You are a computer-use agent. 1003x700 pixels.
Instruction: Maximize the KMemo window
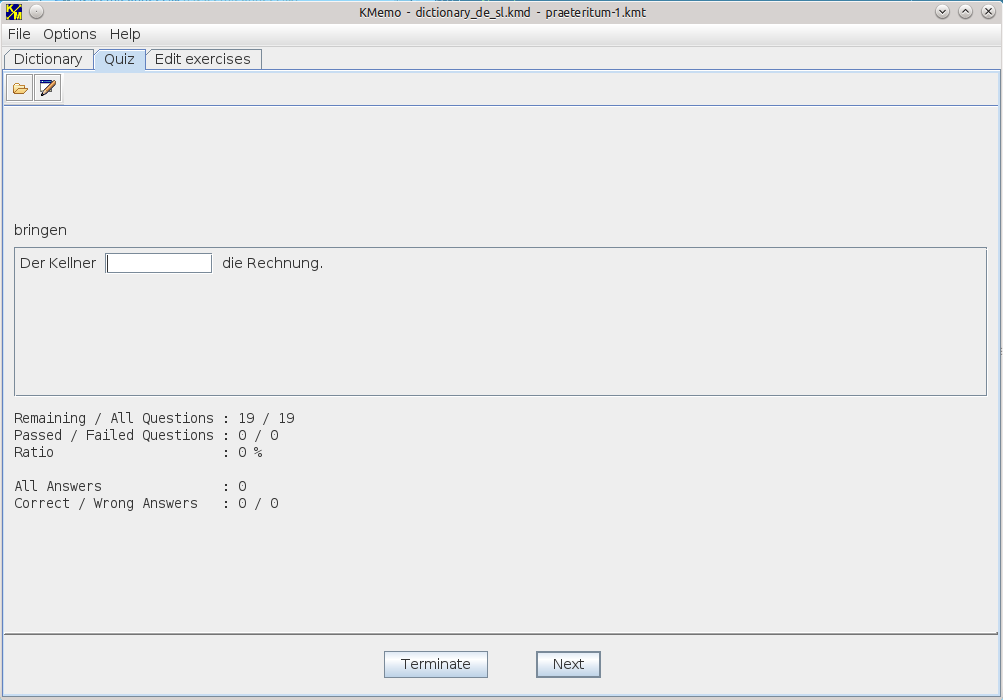coord(965,12)
